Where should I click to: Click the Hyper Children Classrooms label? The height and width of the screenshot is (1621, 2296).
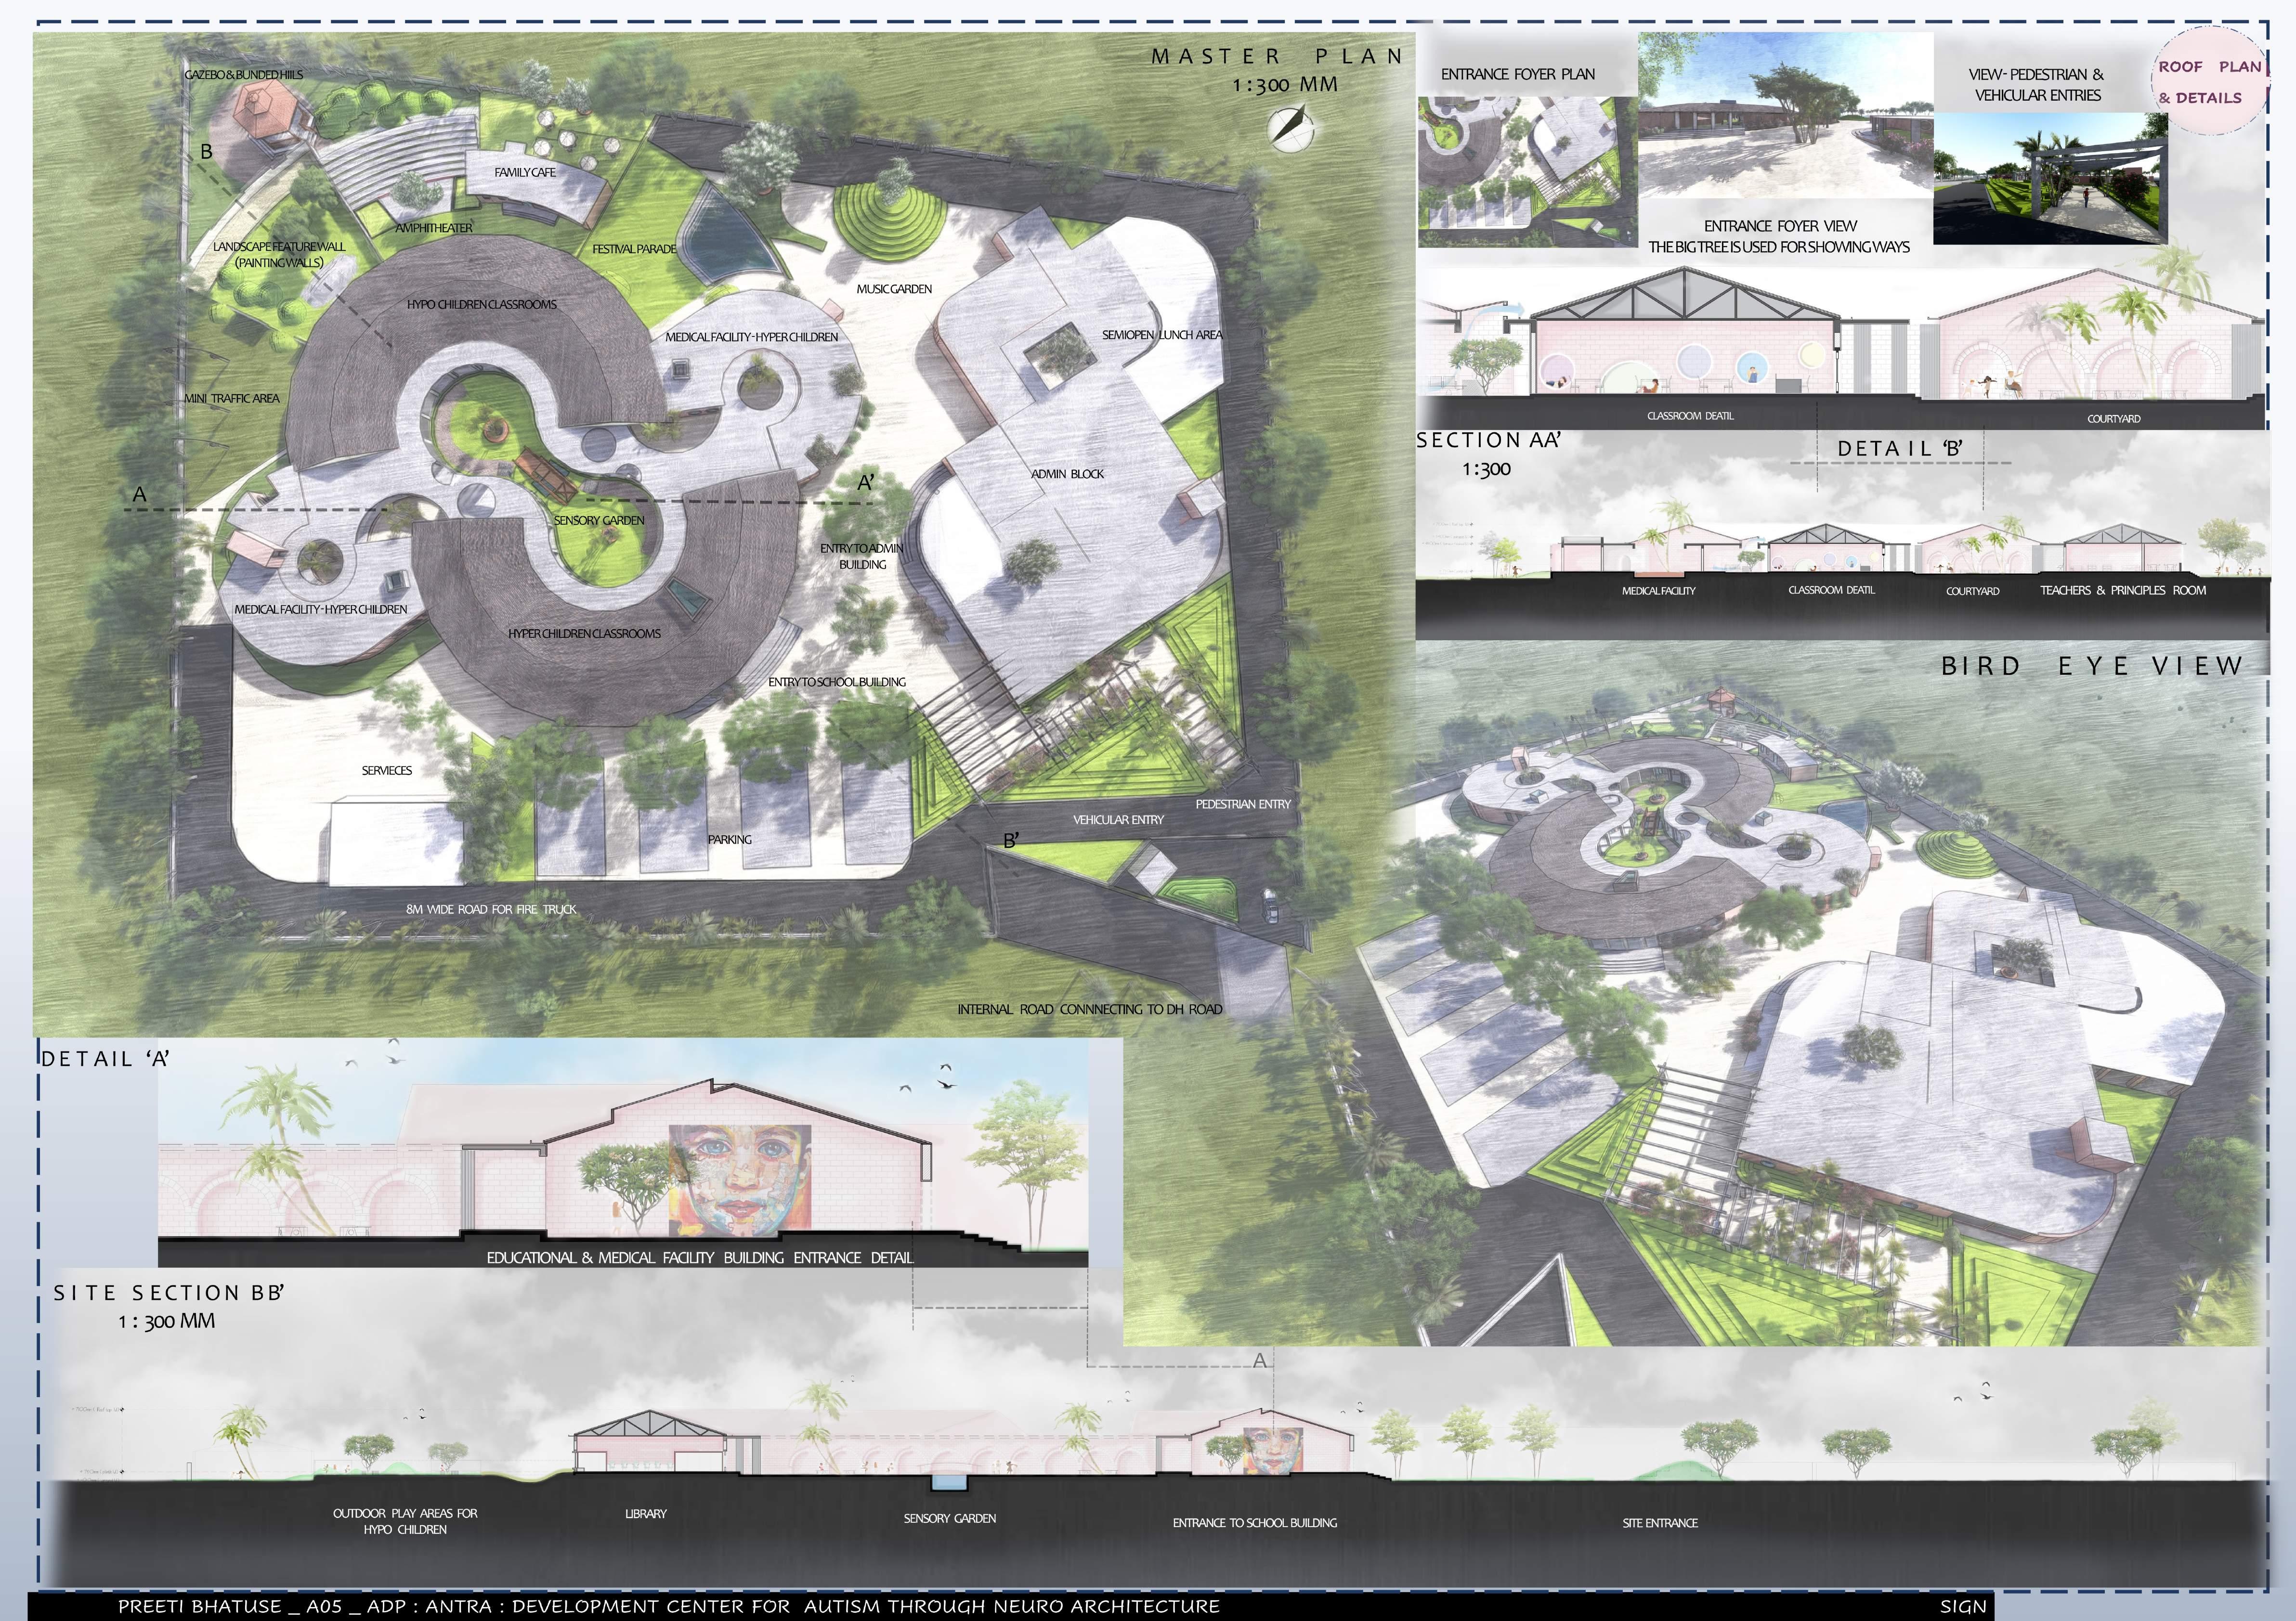click(584, 634)
